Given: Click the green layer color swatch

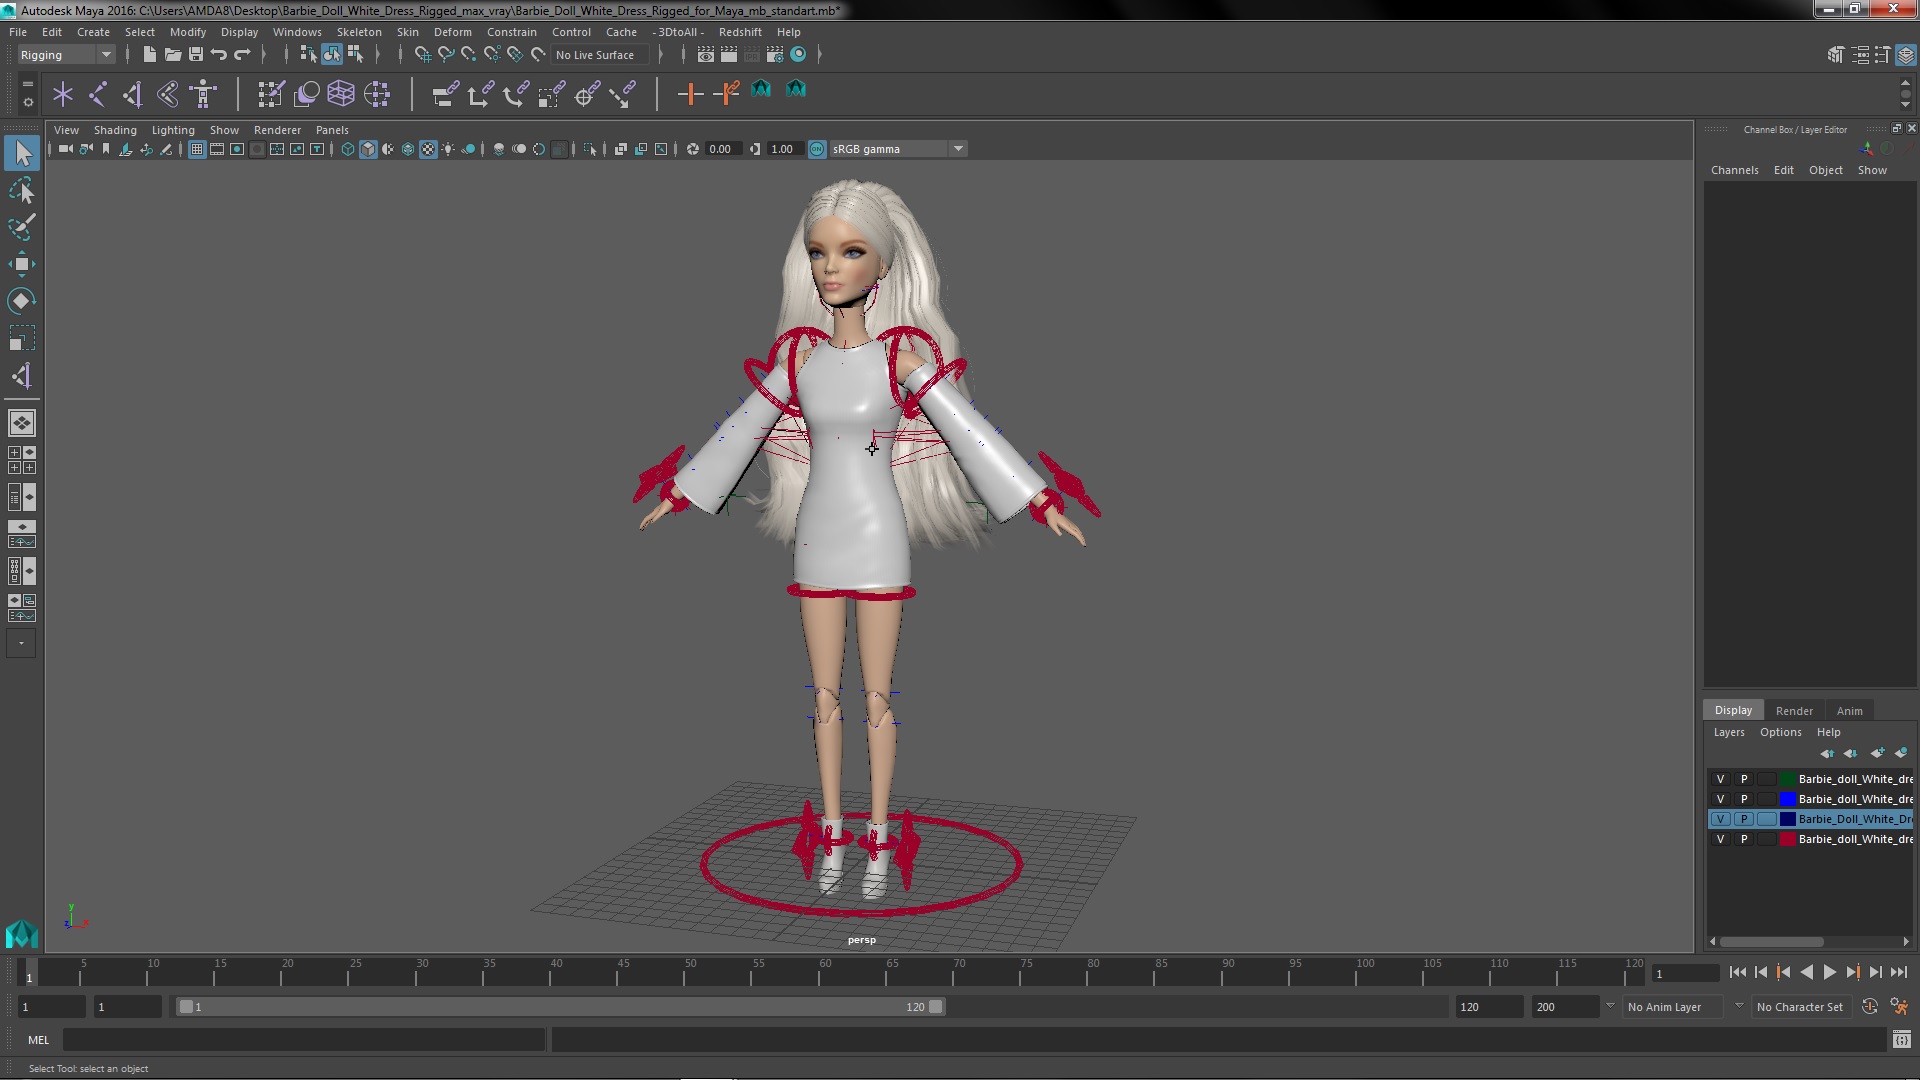Looking at the screenshot, I should click(1788, 779).
